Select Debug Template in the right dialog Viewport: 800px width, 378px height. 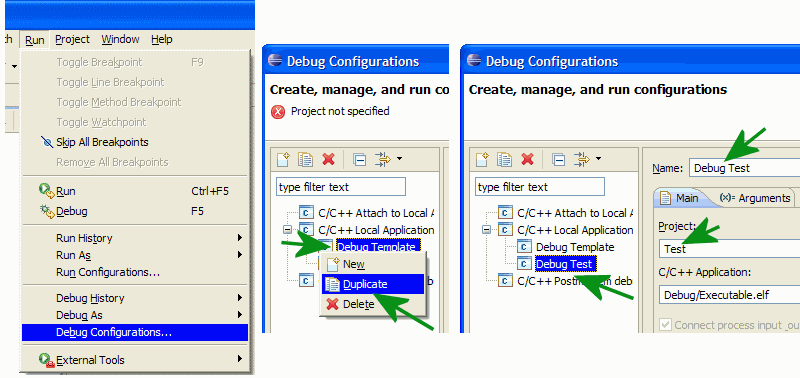575,247
